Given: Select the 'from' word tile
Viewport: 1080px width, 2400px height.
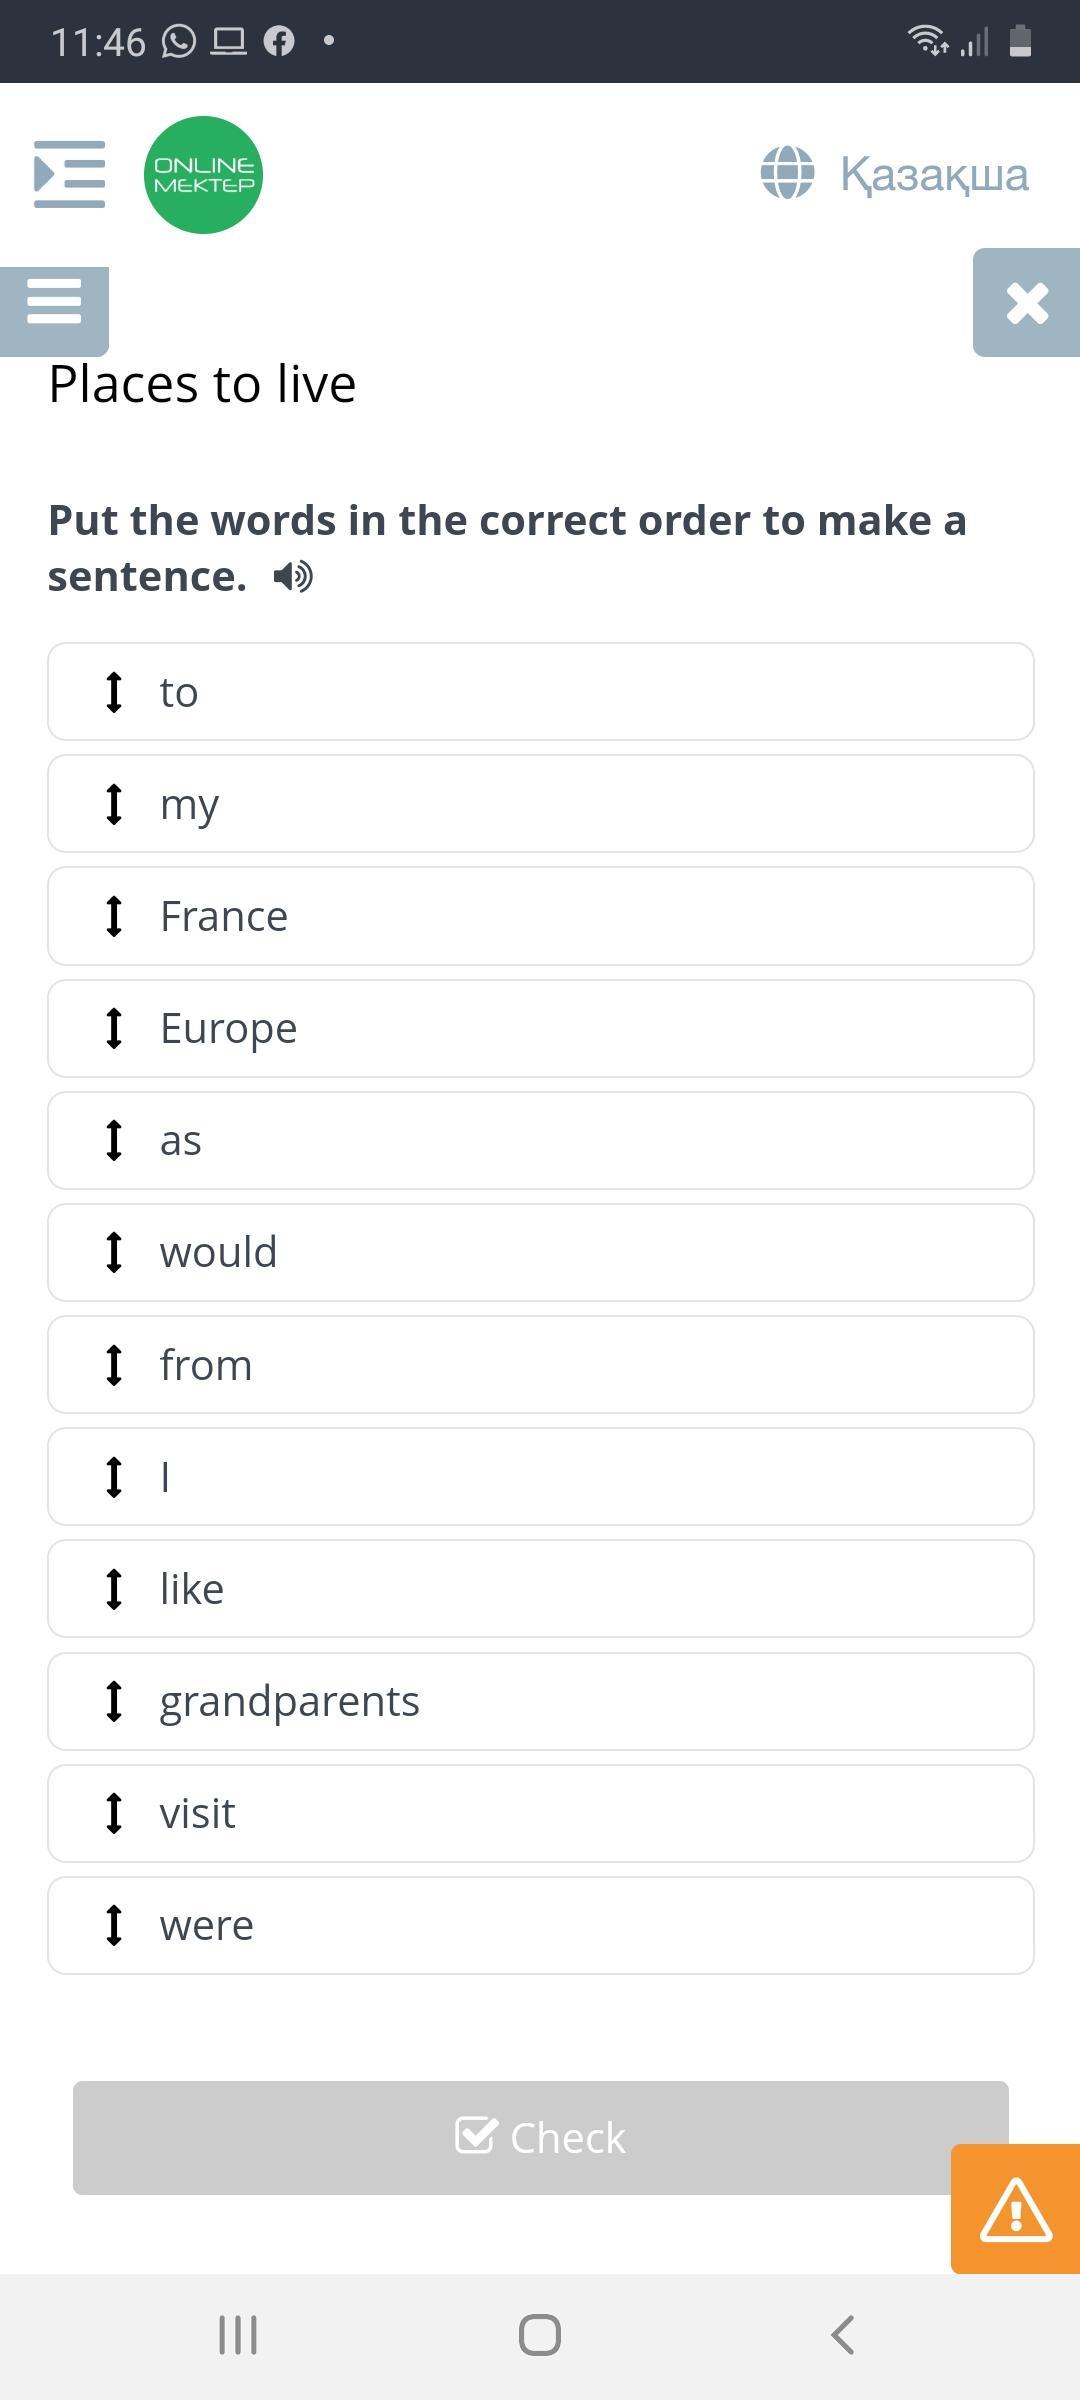Looking at the screenshot, I should 540,1365.
